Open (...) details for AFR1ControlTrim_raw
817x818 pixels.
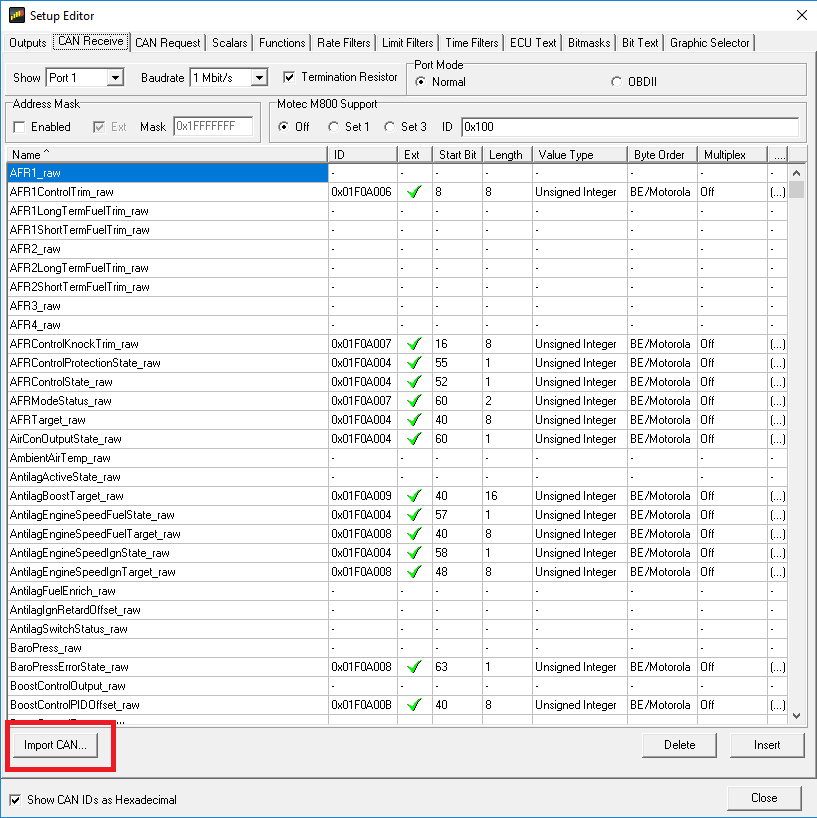click(777, 192)
